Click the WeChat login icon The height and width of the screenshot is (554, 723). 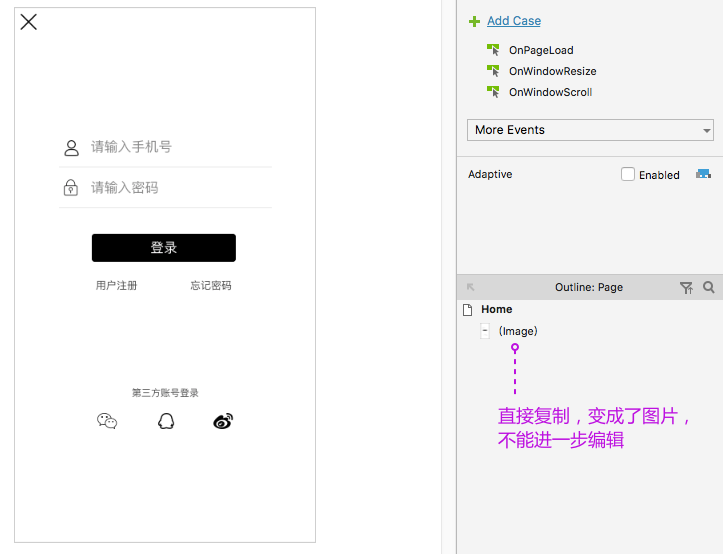(107, 421)
